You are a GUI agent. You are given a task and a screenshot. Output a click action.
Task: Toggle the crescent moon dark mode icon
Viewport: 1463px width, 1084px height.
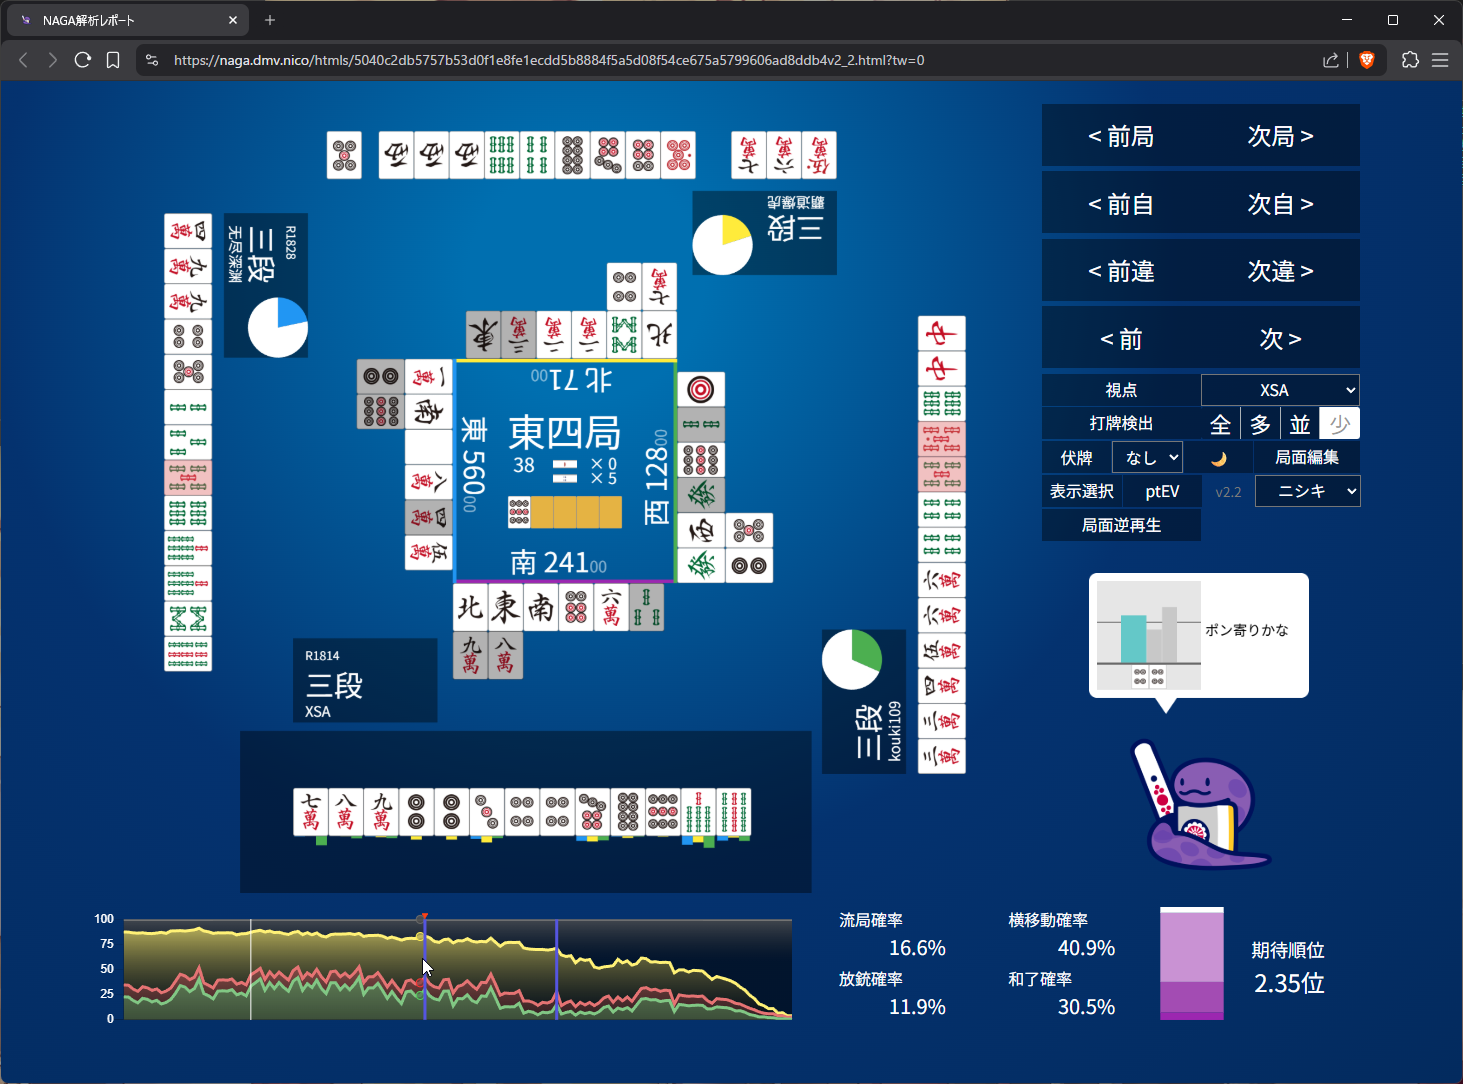point(1218,458)
